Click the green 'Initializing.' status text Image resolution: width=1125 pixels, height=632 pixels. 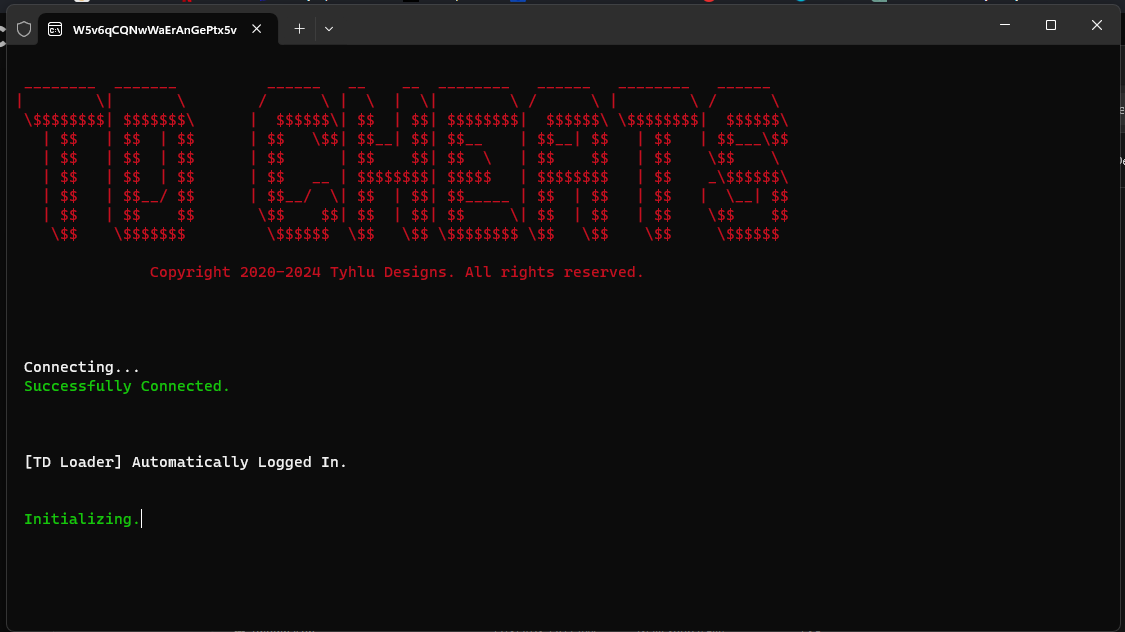pos(82,519)
